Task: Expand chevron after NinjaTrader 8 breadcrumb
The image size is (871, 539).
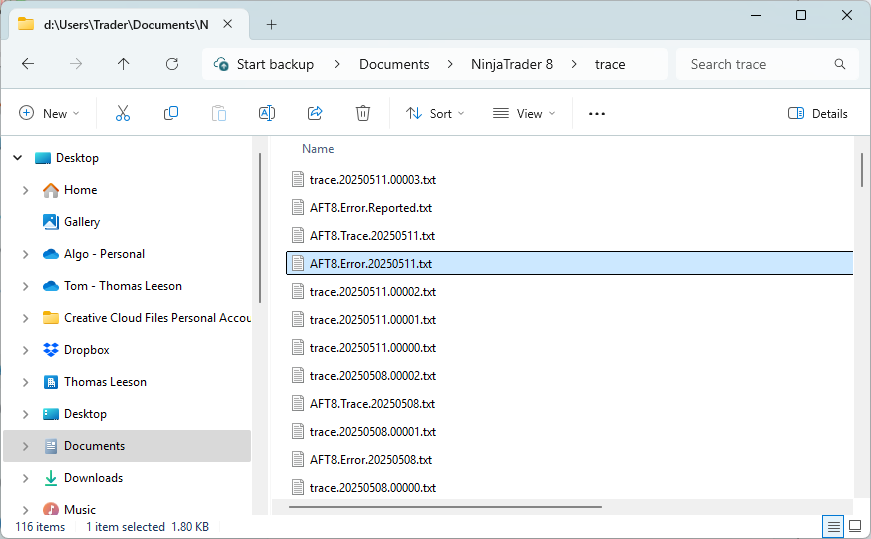Action: click(574, 64)
